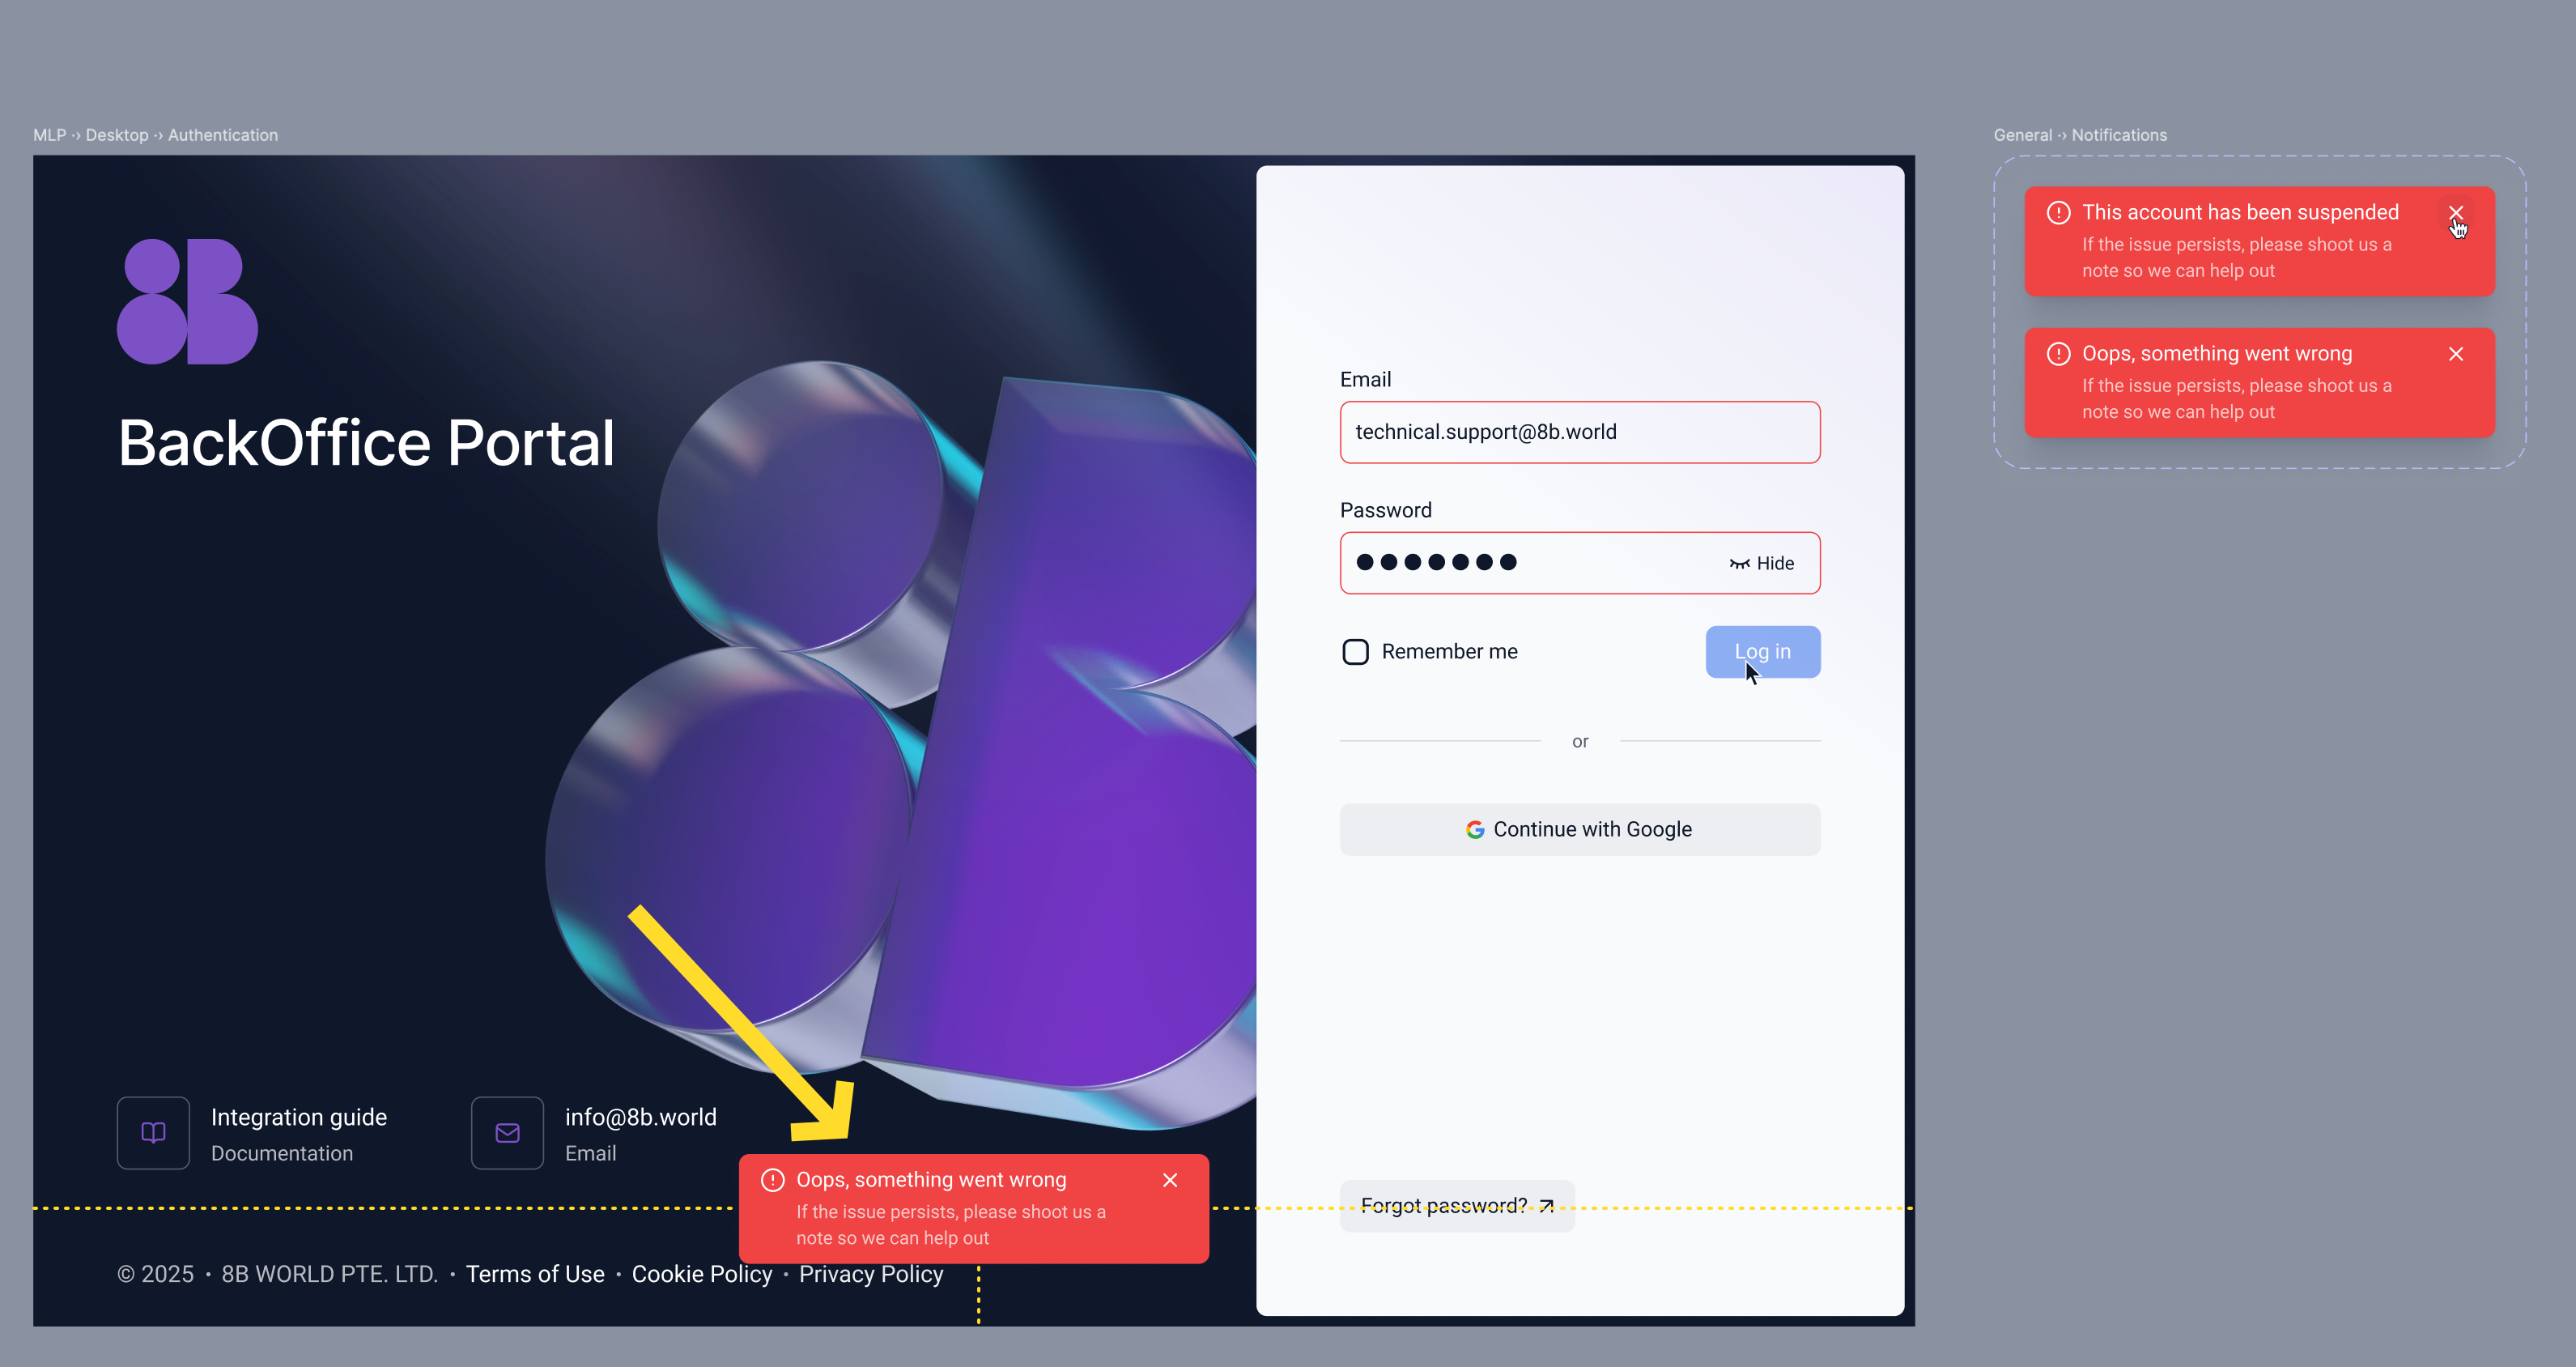Click the Remember me label text

1449,652
